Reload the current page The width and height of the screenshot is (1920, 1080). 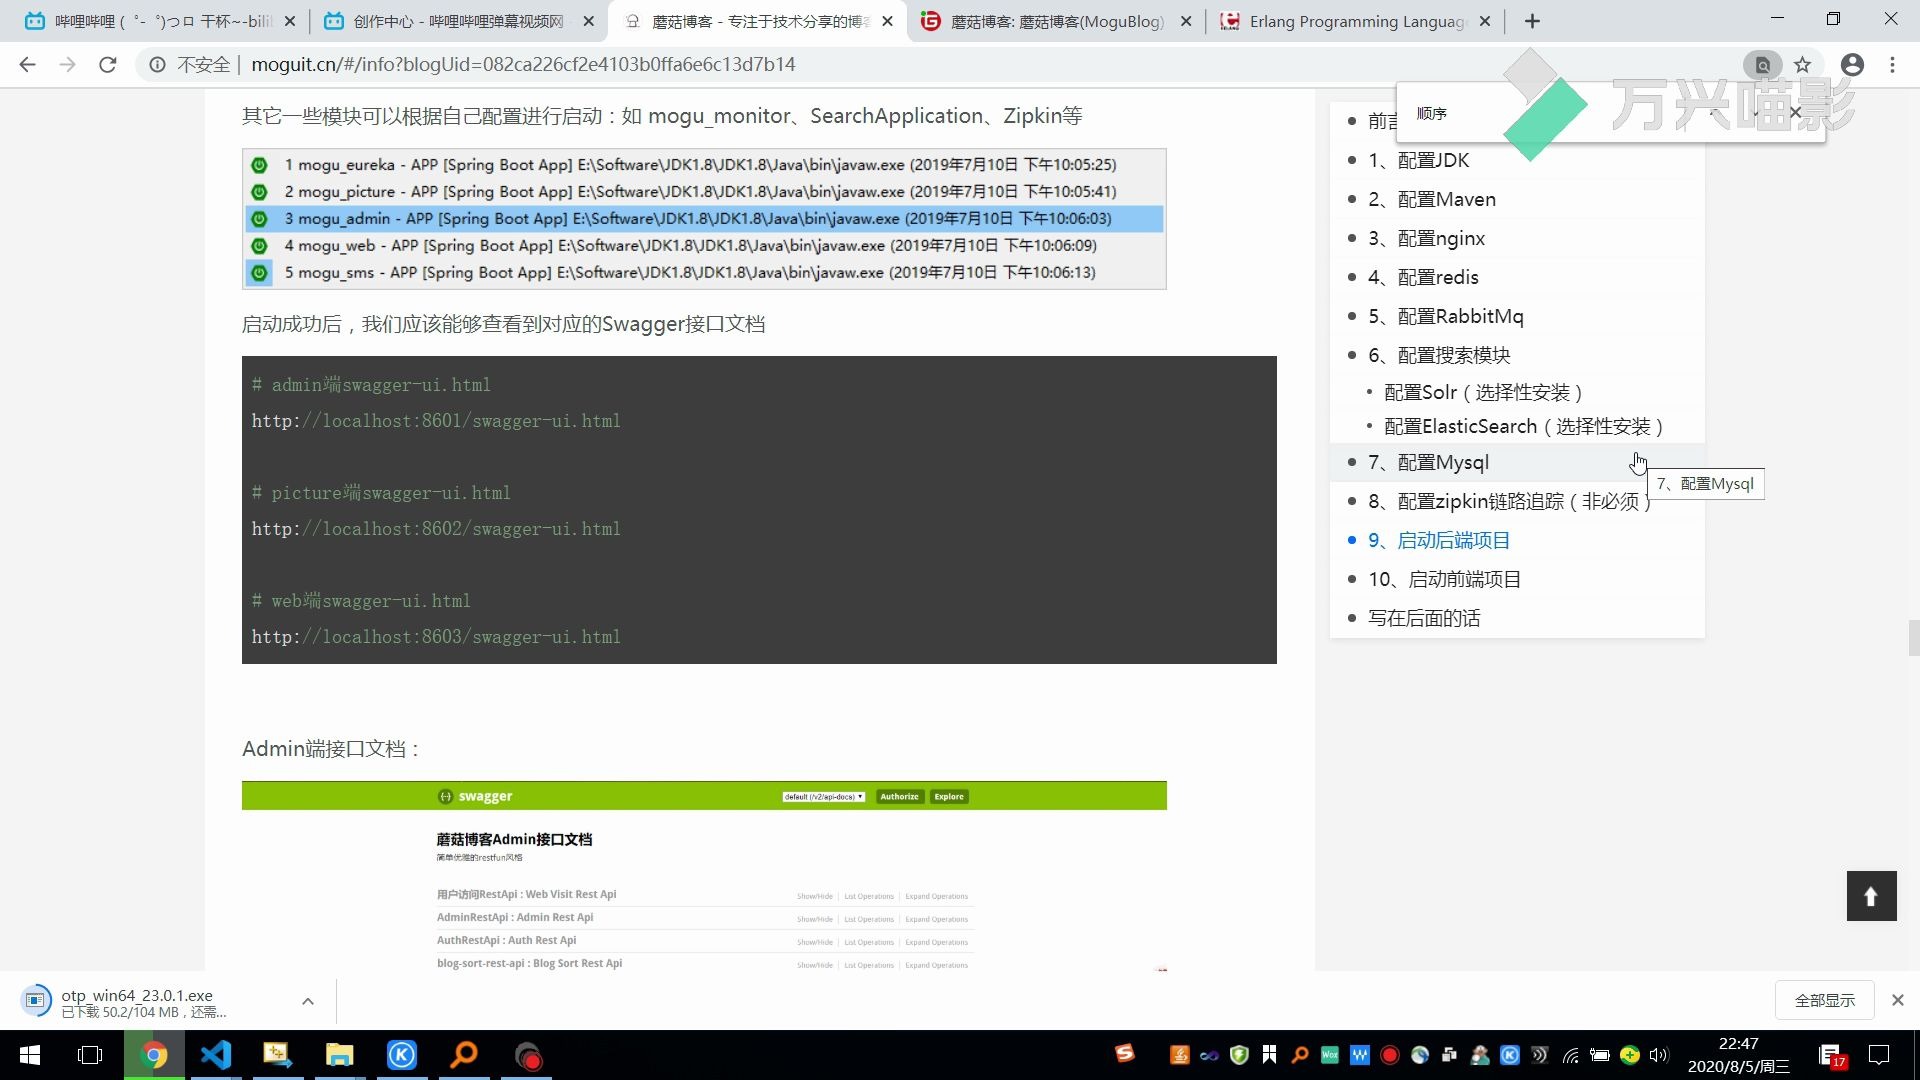[108, 65]
